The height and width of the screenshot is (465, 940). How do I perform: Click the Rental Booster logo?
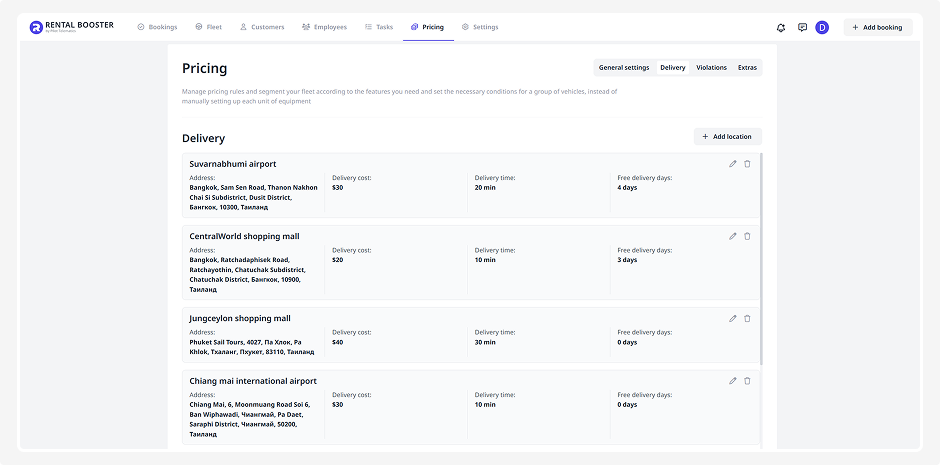click(x=71, y=28)
